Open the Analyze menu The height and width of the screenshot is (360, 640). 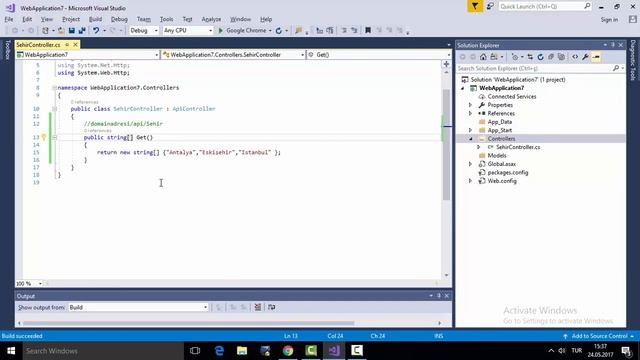(211, 19)
